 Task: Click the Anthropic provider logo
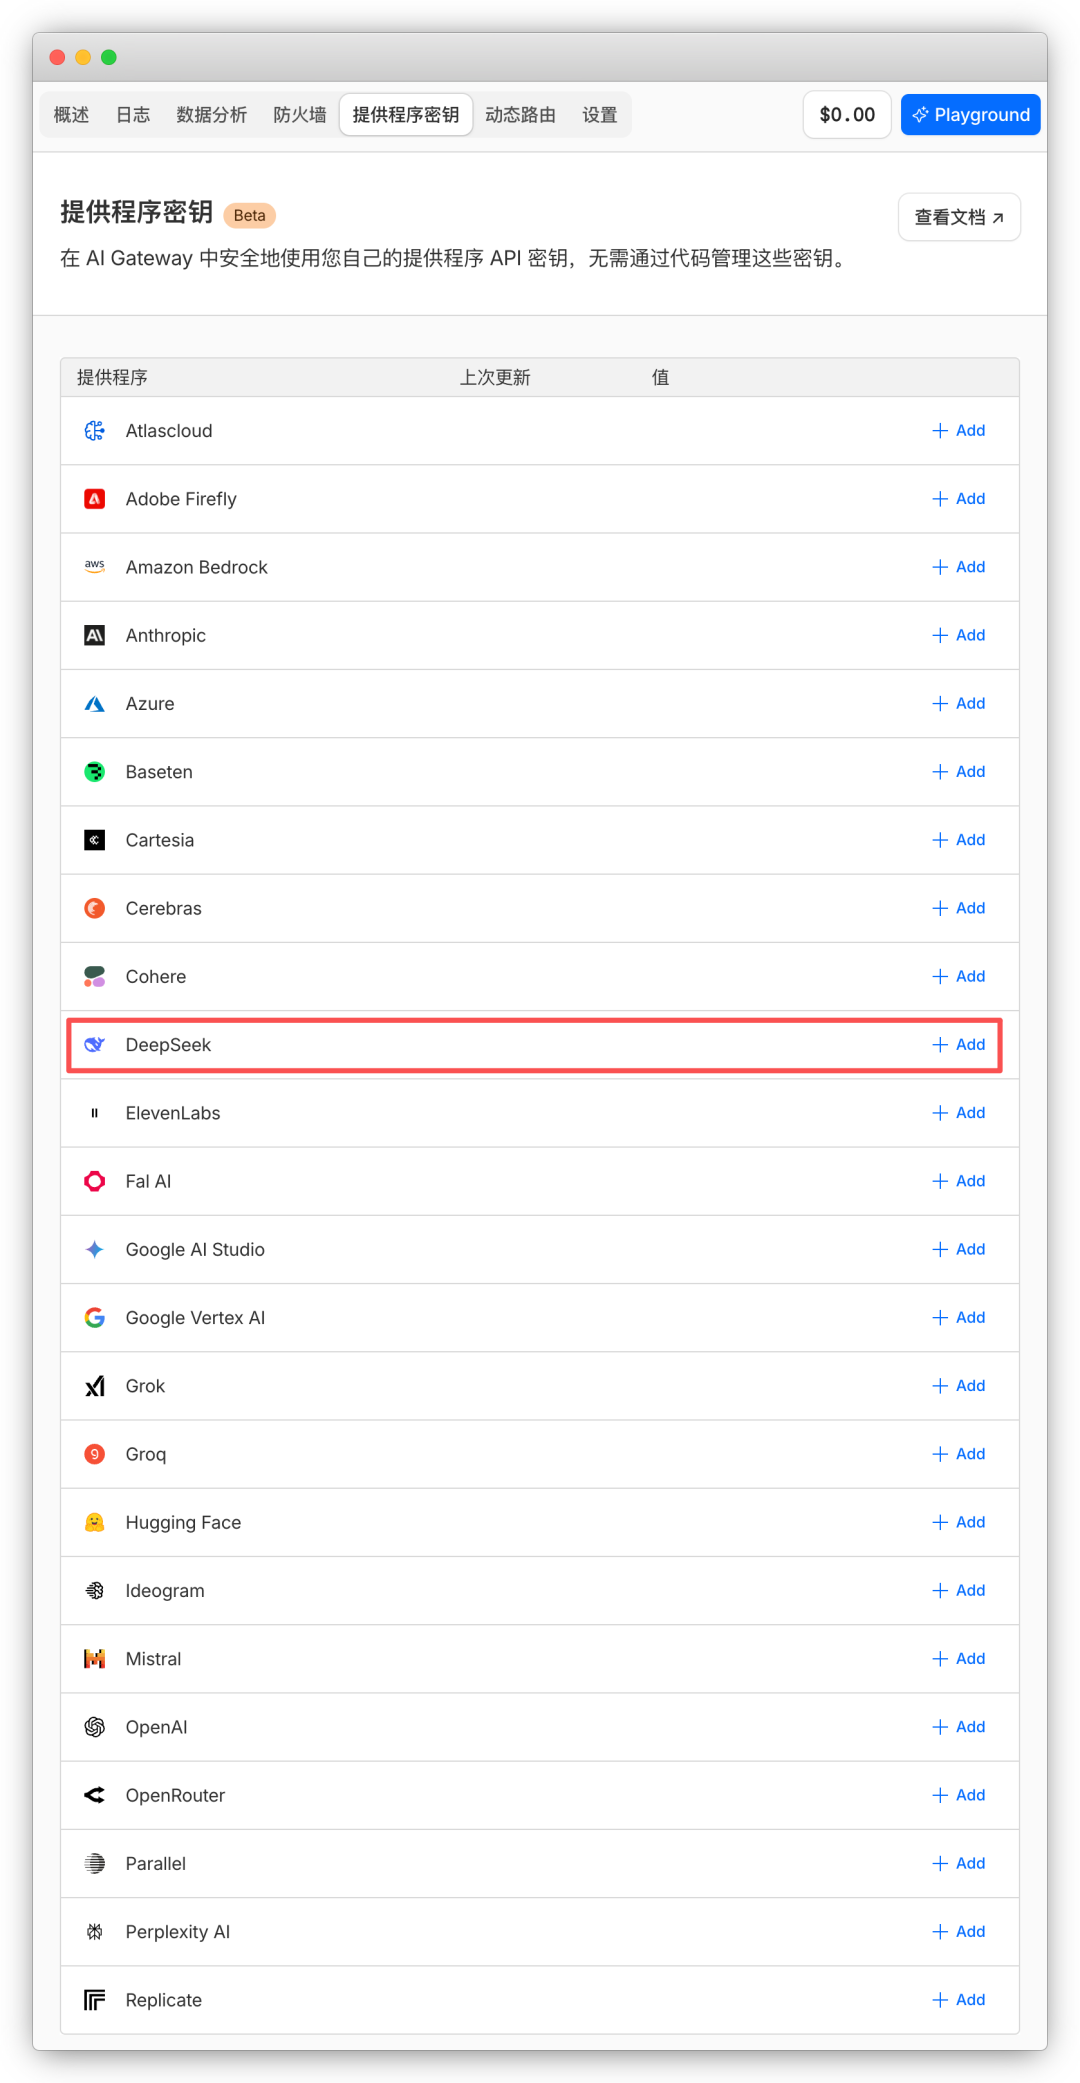click(x=94, y=635)
